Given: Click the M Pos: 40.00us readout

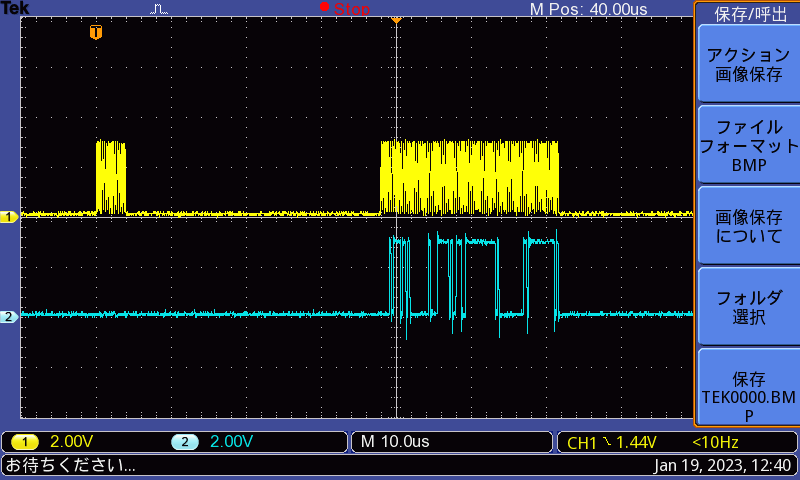Looking at the screenshot, I should pos(588,9).
